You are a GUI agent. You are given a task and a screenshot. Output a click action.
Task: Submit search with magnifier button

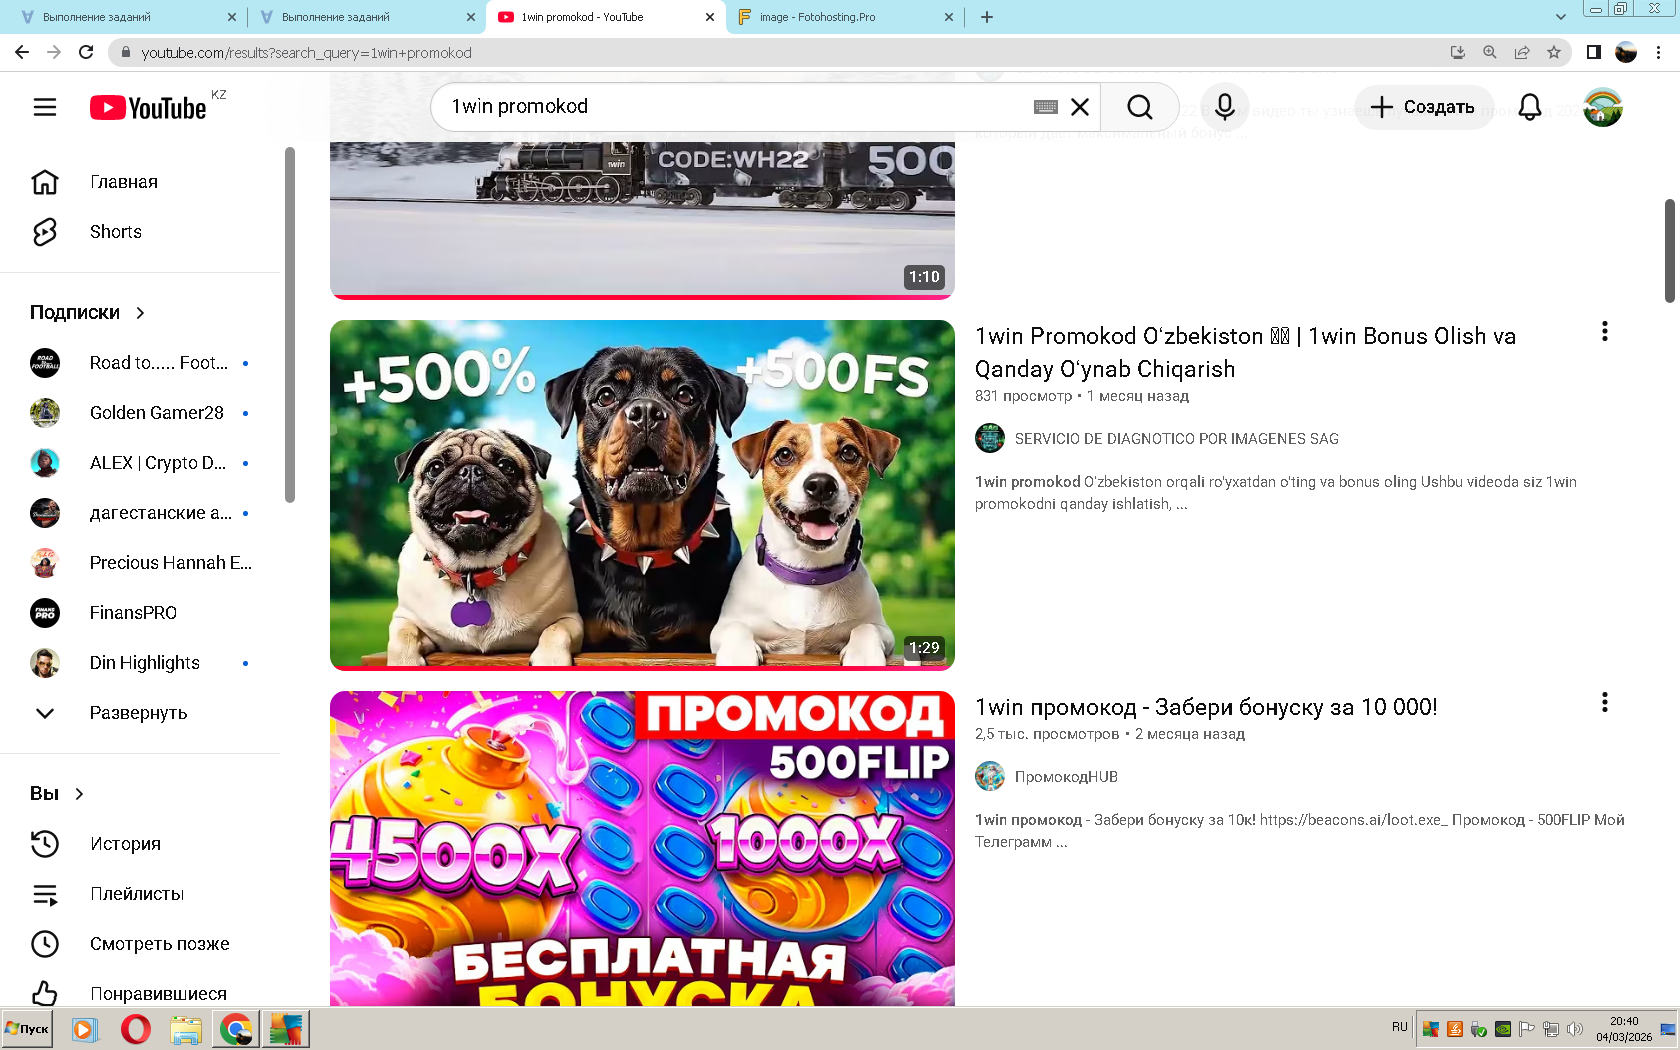pyautogui.click(x=1140, y=107)
